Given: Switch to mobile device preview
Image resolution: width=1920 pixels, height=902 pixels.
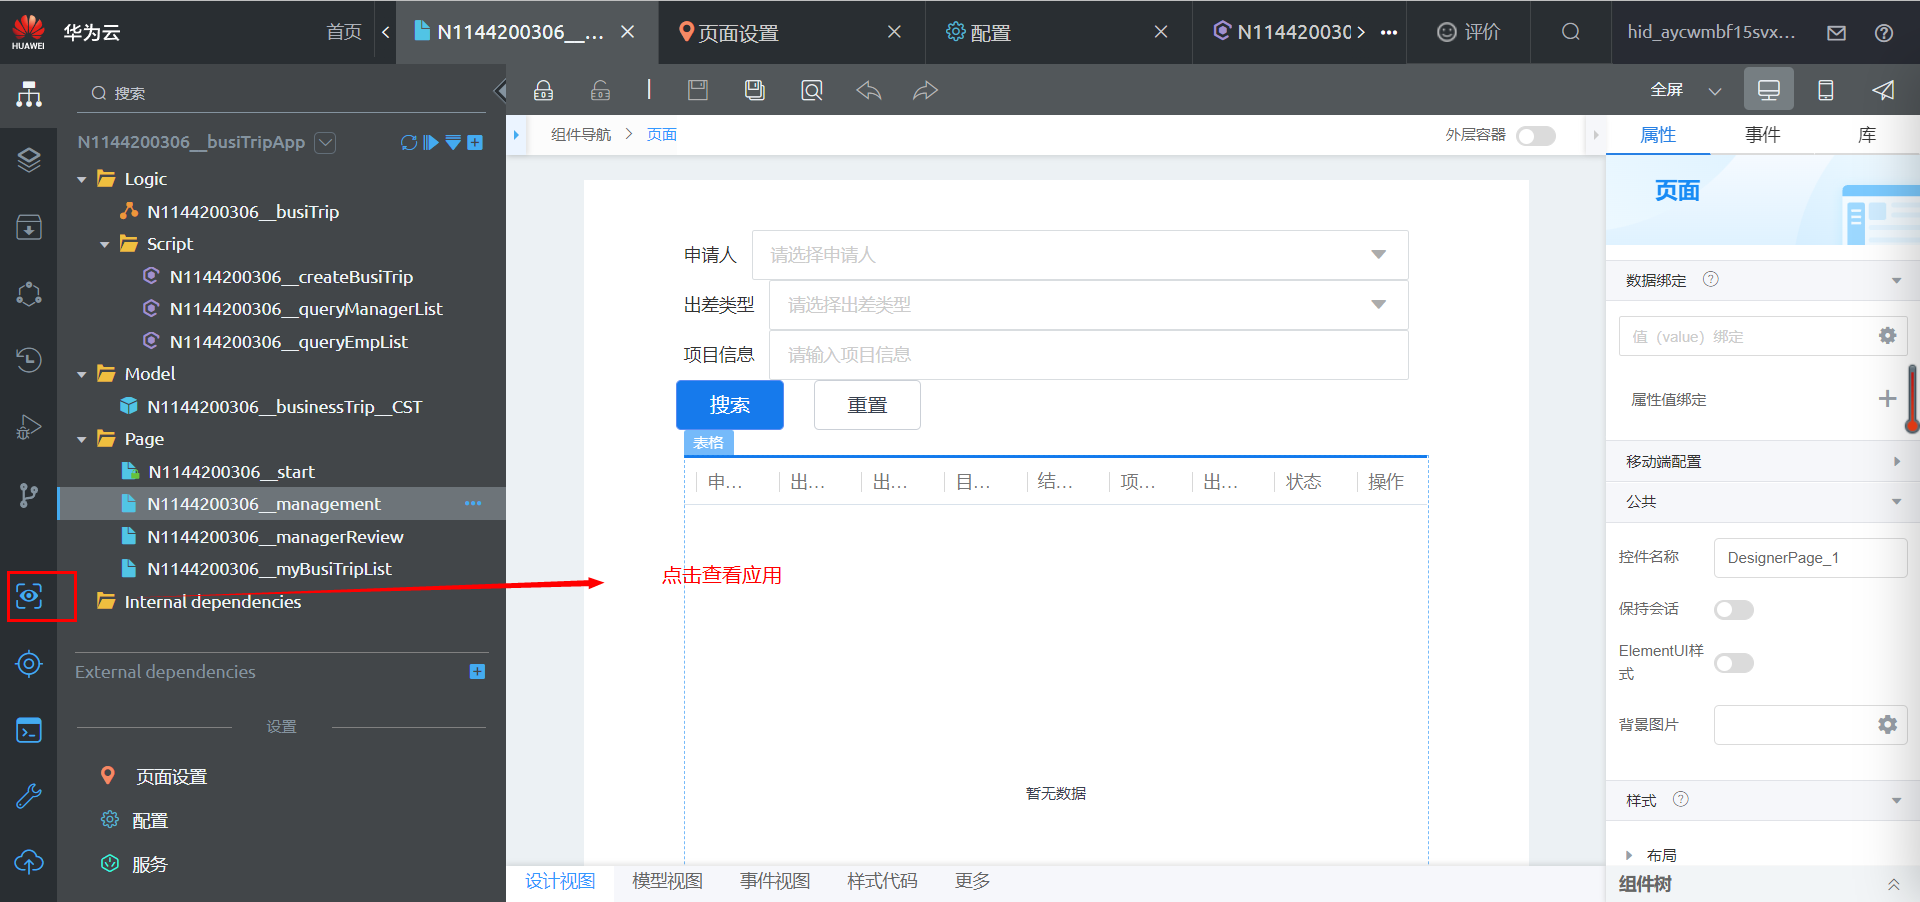Looking at the screenshot, I should (x=1826, y=89).
